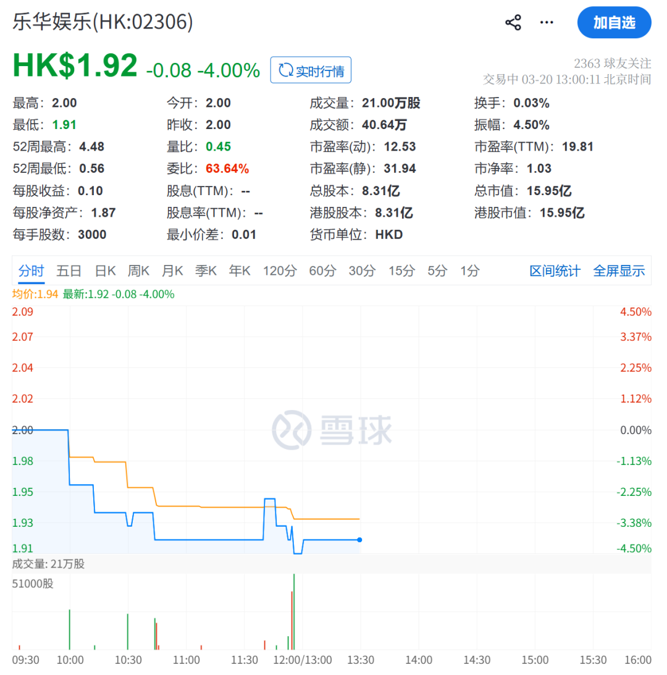
Task: Open the 周K chart tab
Action: (x=139, y=270)
